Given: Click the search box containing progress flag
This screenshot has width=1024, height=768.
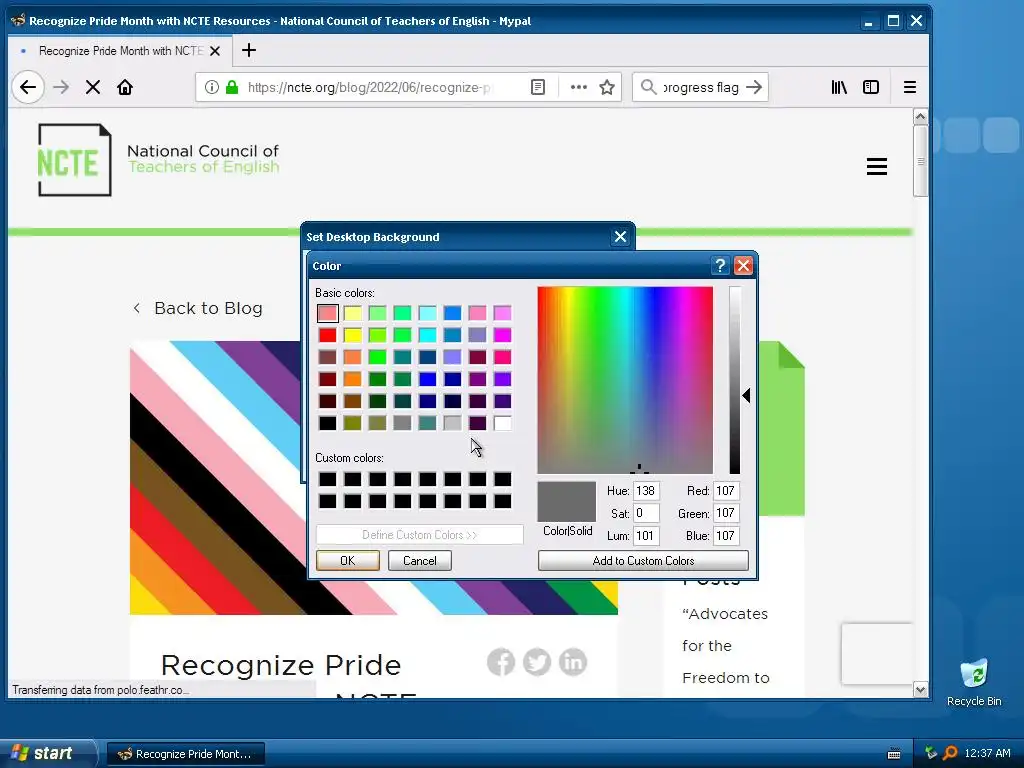Looking at the screenshot, I should click(x=701, y=87).
